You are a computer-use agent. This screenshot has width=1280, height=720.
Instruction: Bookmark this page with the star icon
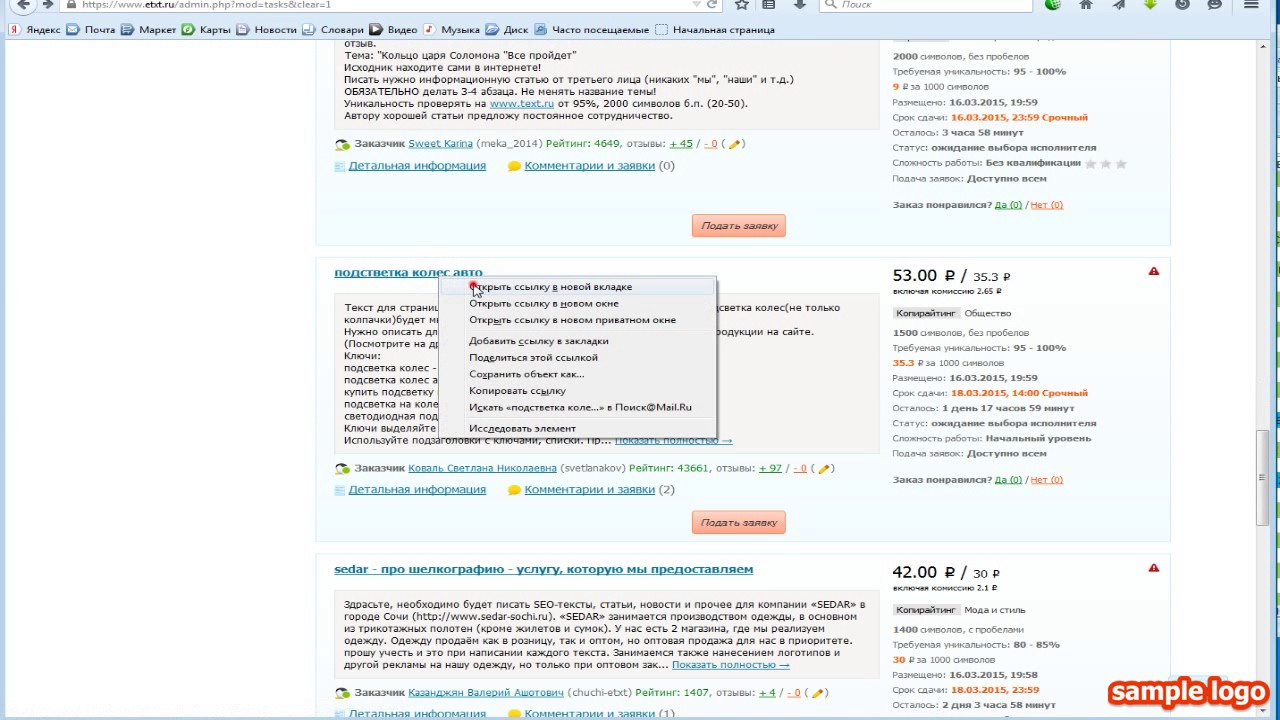coord(741,5)
